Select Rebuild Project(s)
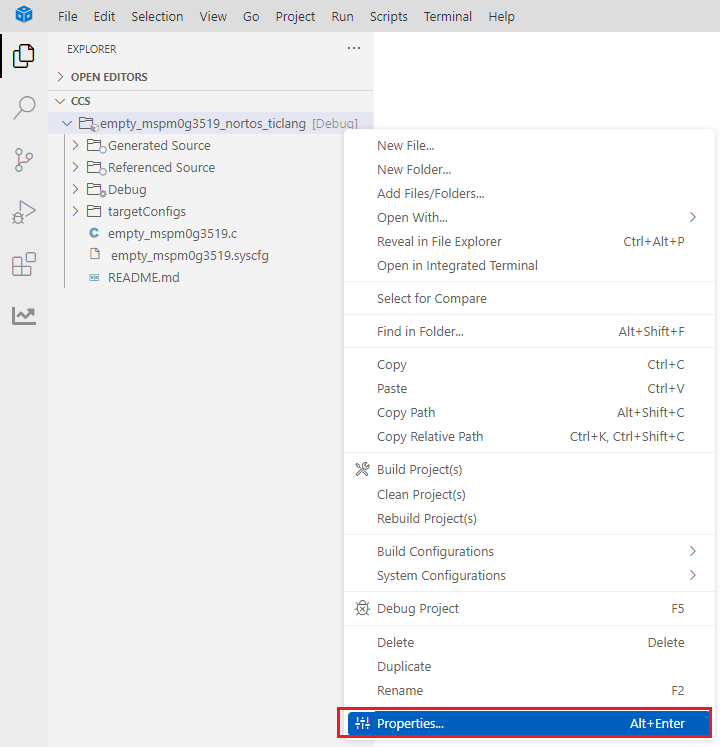The image size is (720, 747). 529,518
